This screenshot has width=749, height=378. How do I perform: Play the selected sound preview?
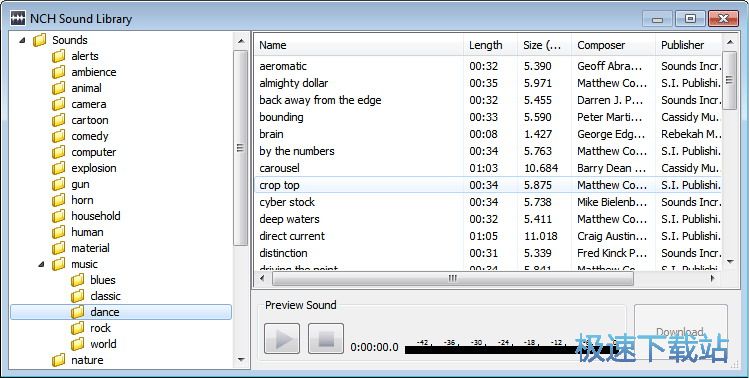point(282,338)
